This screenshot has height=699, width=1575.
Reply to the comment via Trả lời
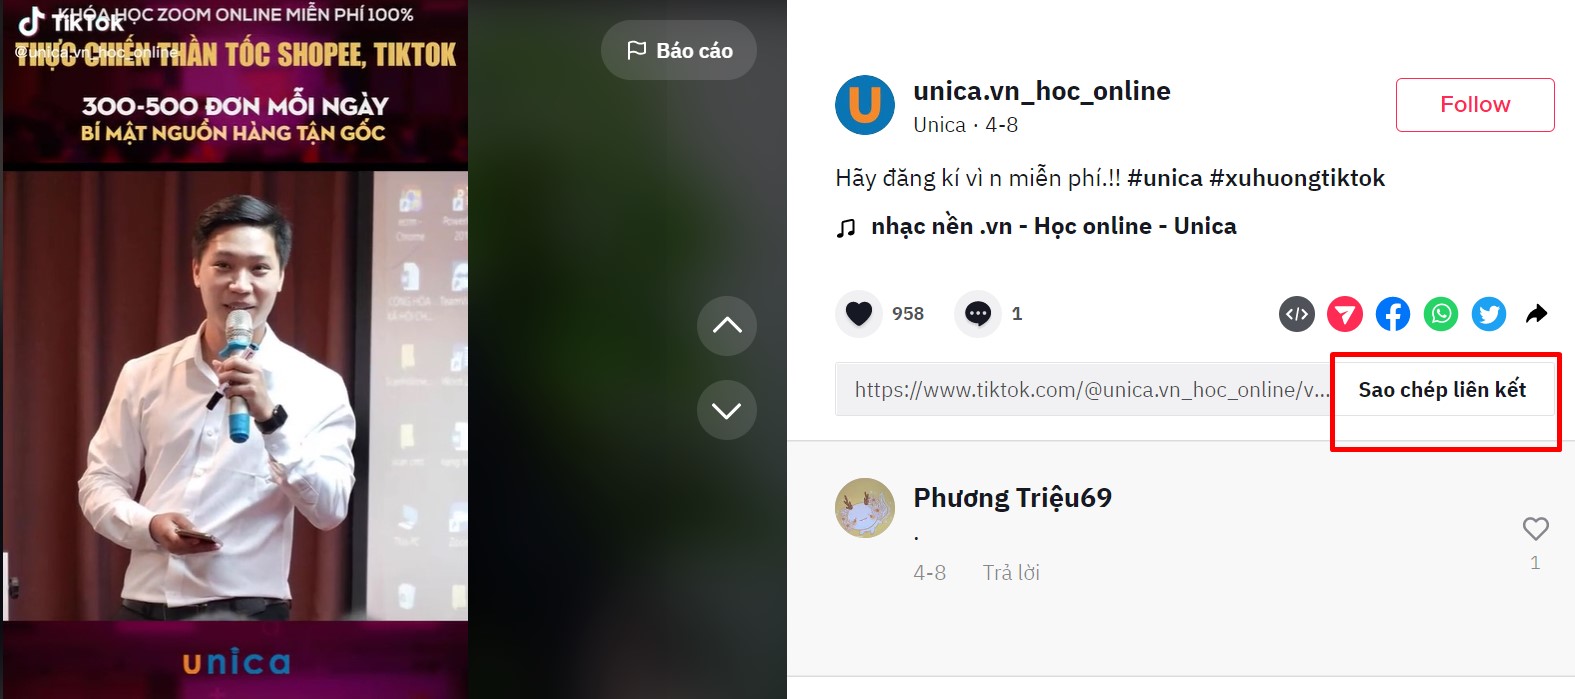pos(1011,573)
